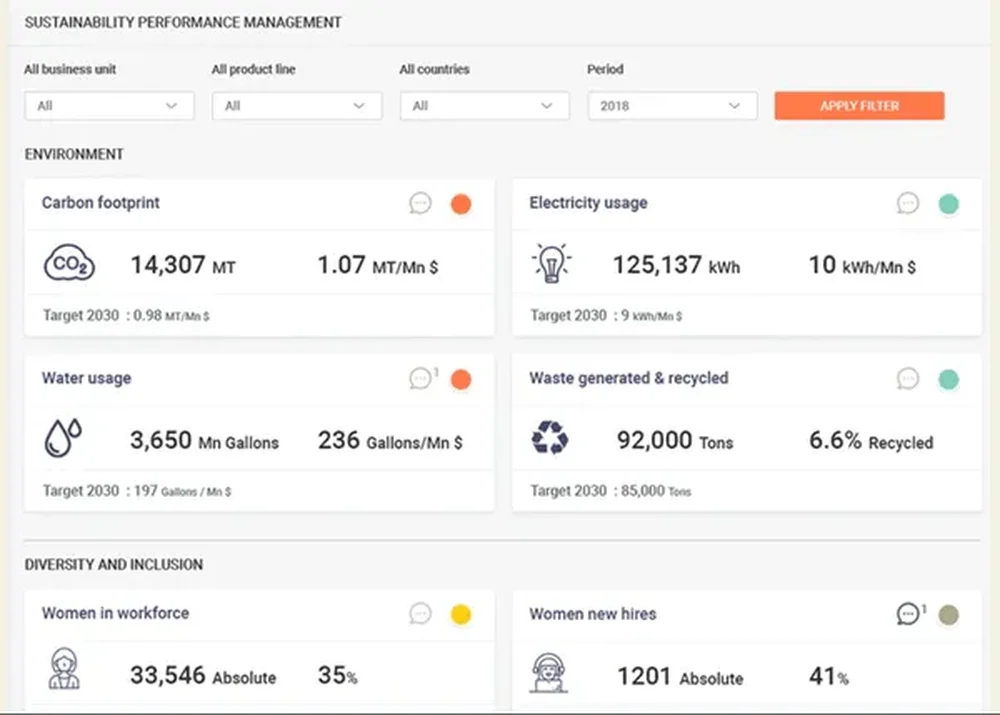Click Target 2030 : 197 Gallons/Mn $ text
The width and height of the screenshot is (1000, 715).
tap(136, 490)
